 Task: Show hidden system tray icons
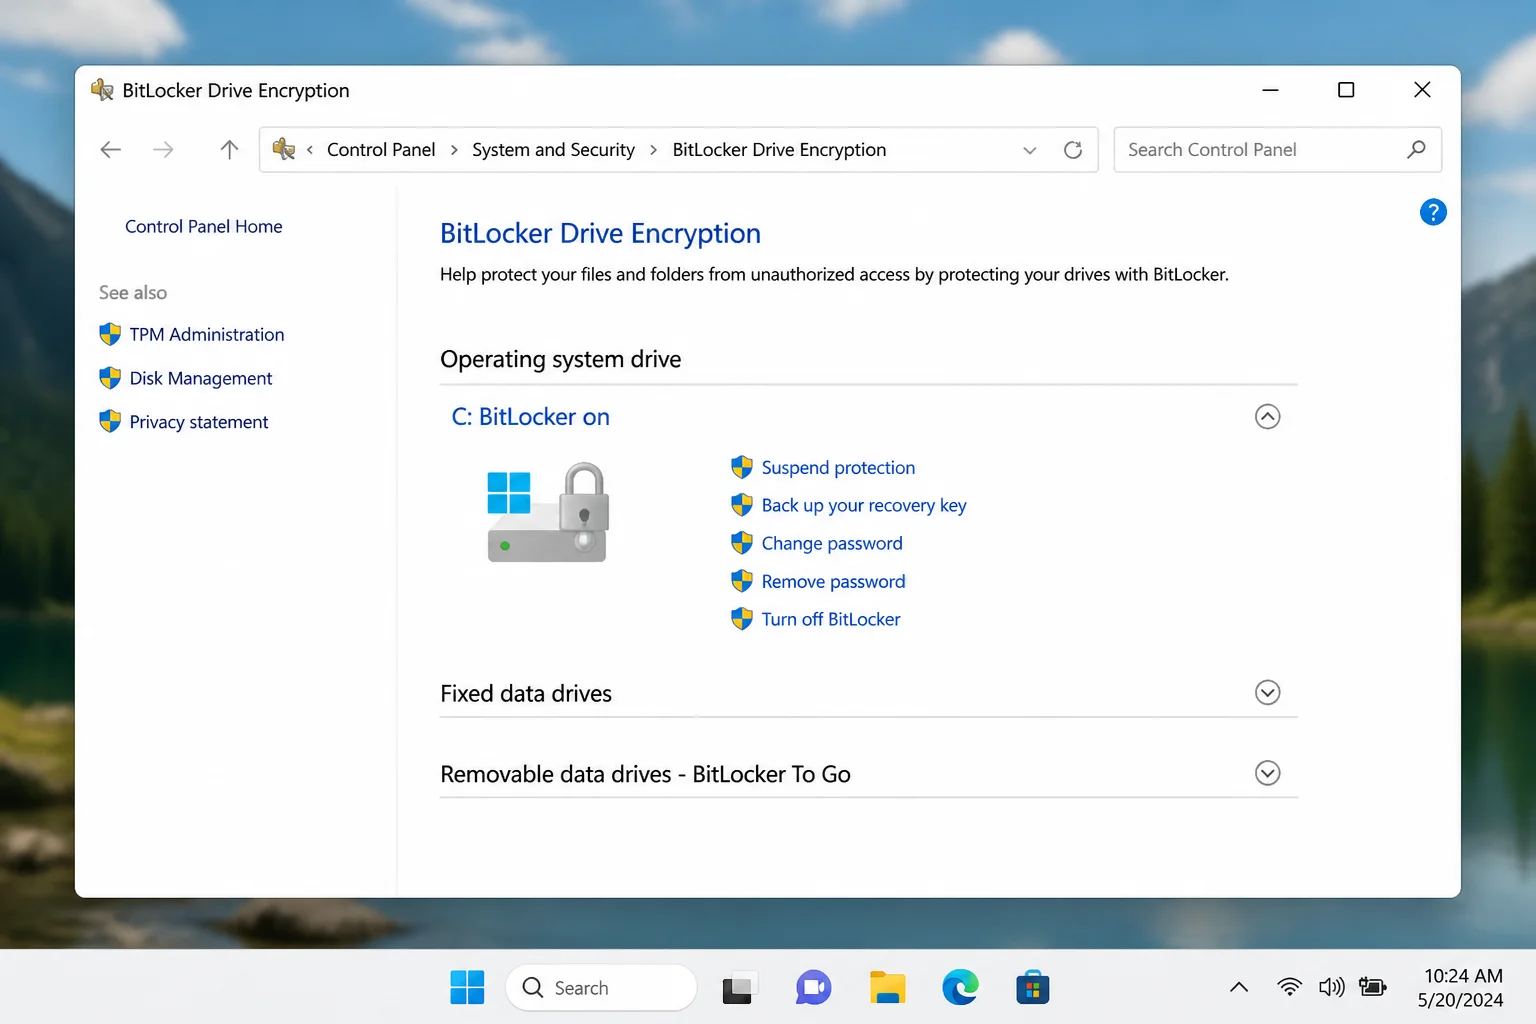click(x=1239, y=988)
